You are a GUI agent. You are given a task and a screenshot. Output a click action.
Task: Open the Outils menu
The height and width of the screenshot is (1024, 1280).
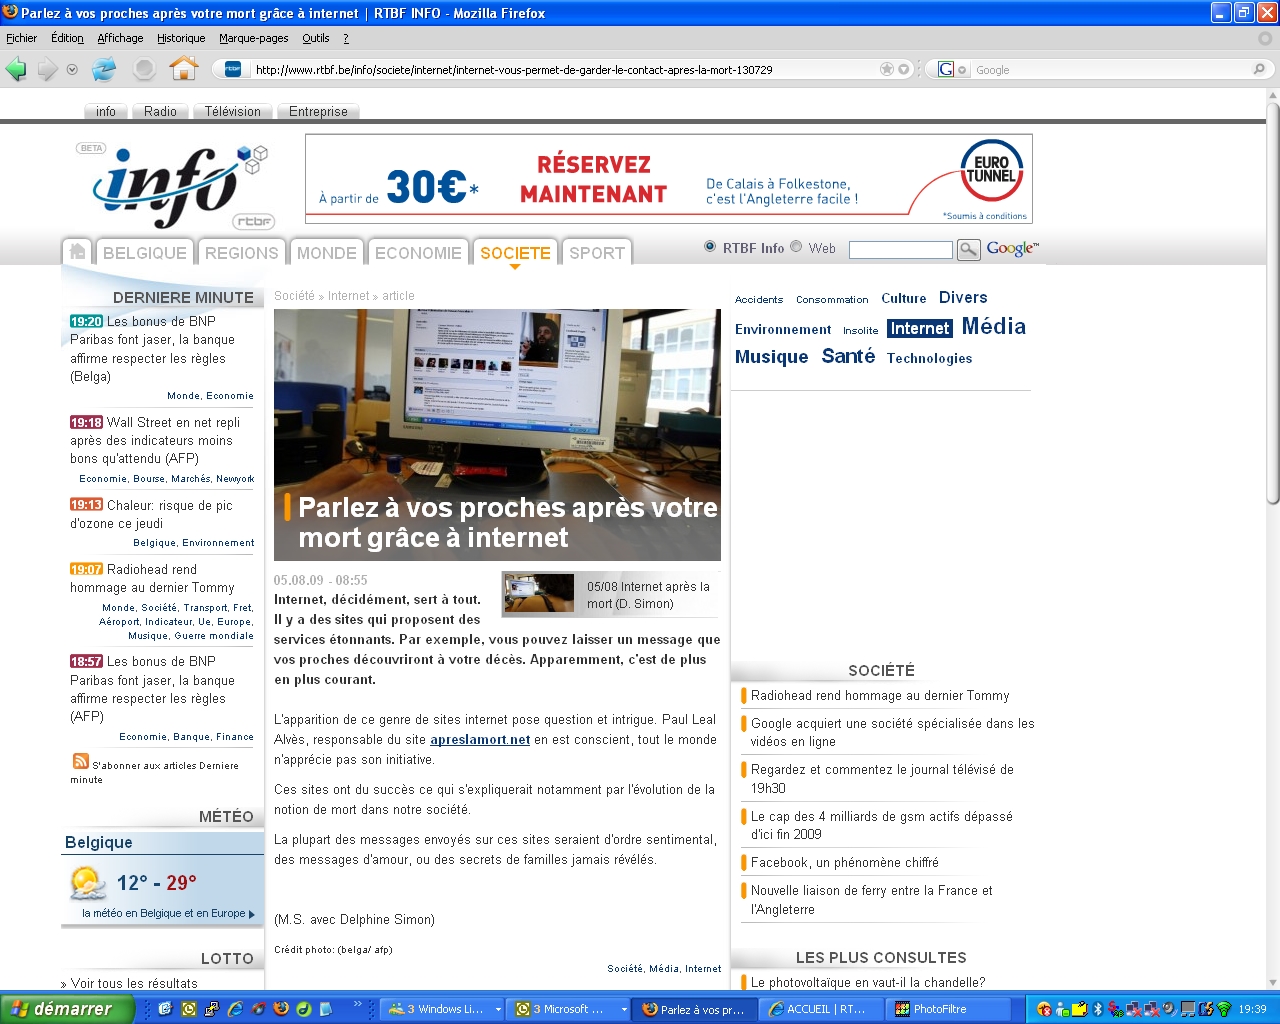[x=316, y=38]
